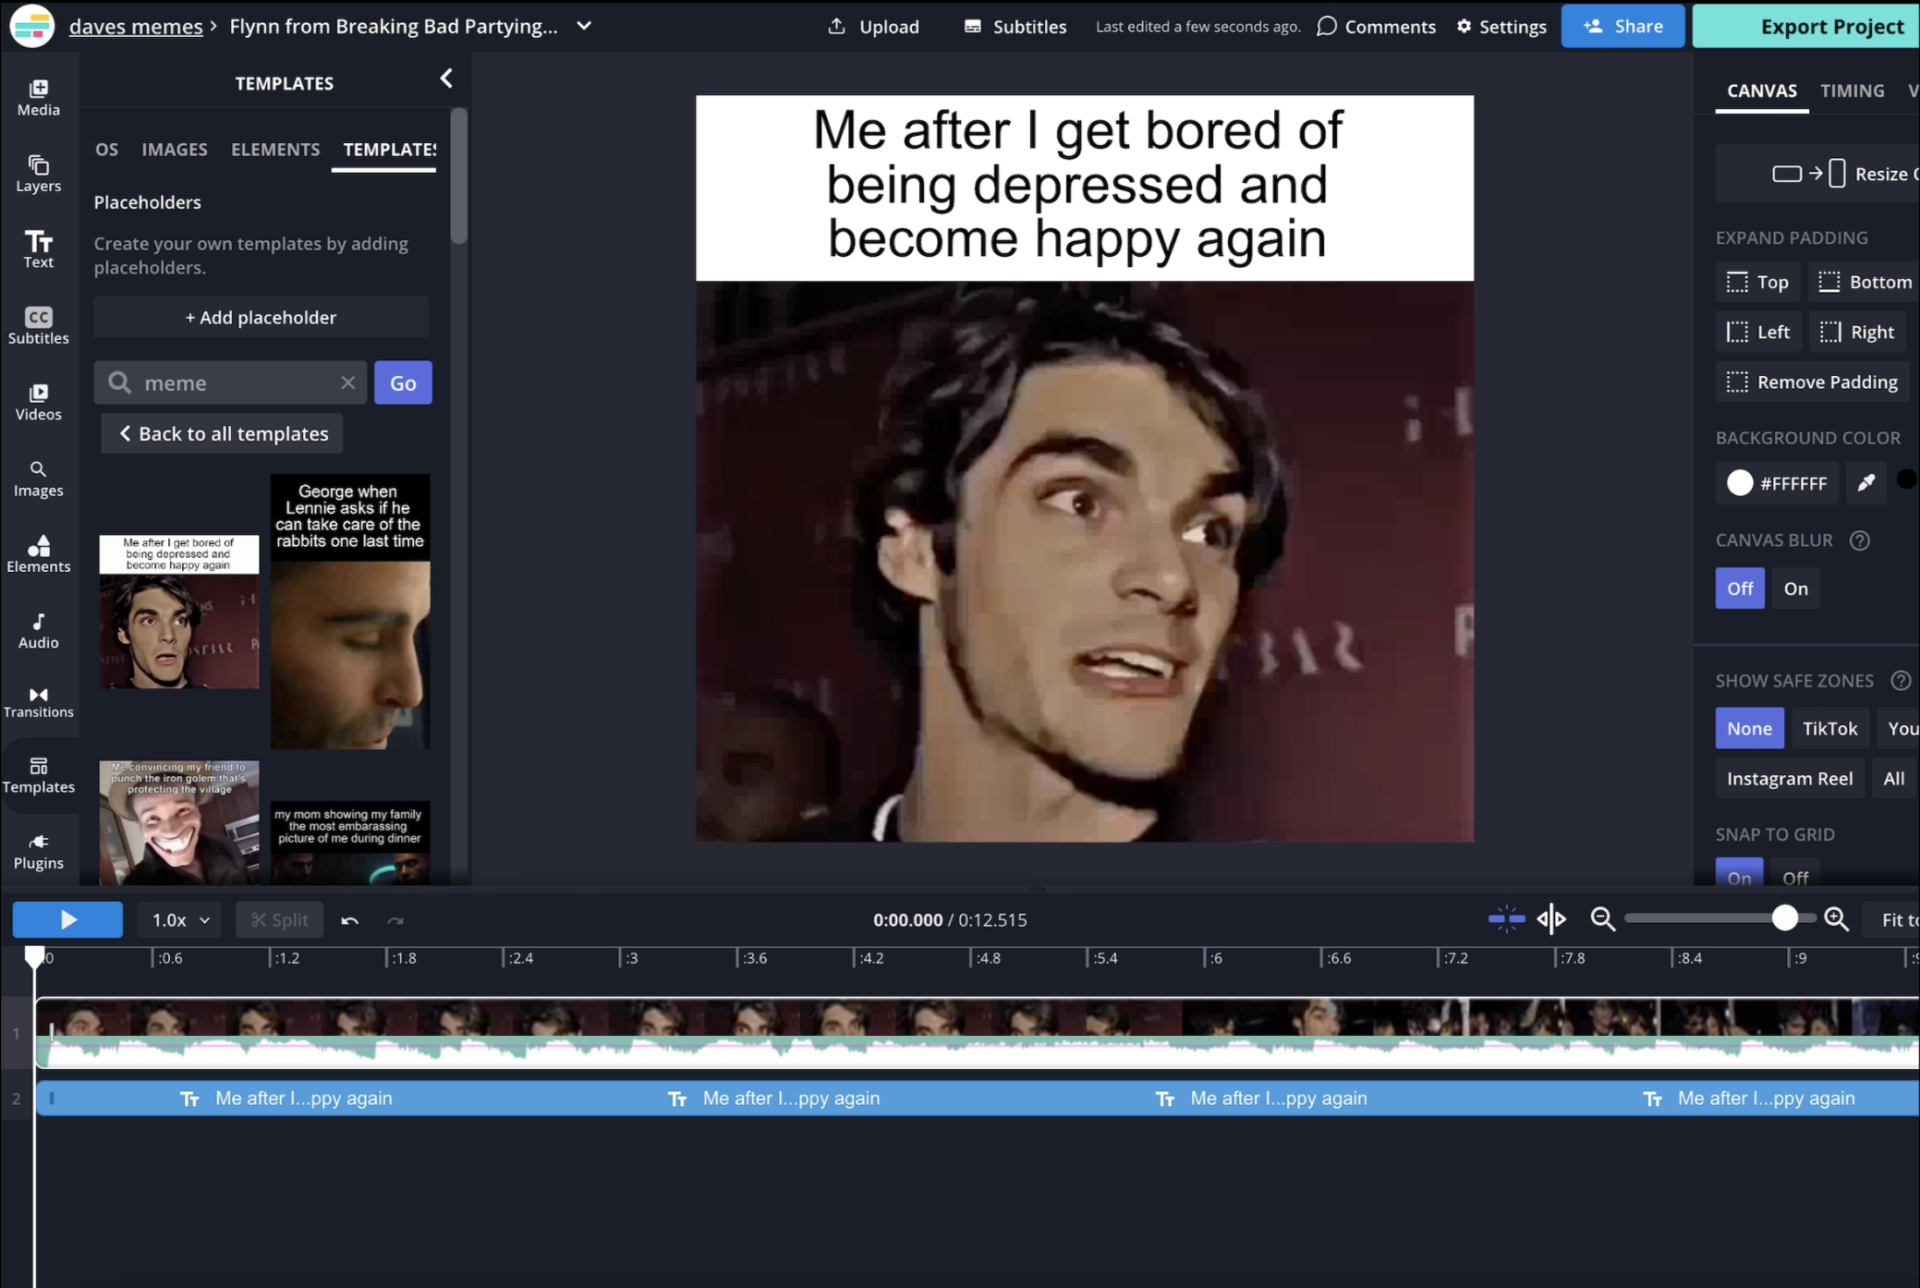Click Export Project button
Image resolution: width=1920 pixels, height=1288 pixels.
pos(1806,26)
